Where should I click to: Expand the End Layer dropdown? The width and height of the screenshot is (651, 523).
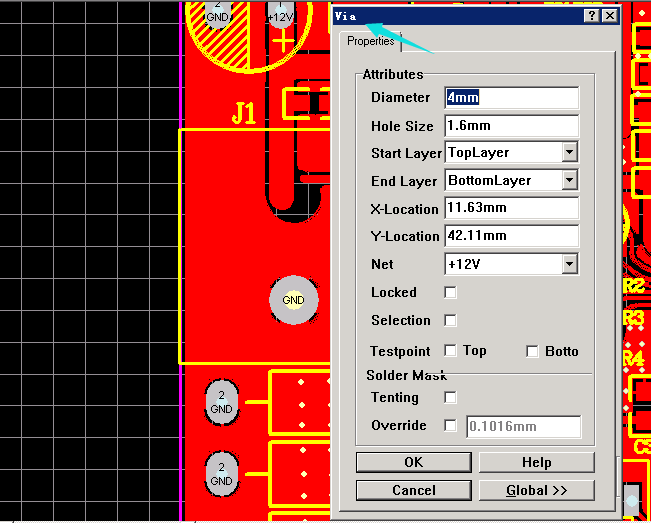(569, 181)
